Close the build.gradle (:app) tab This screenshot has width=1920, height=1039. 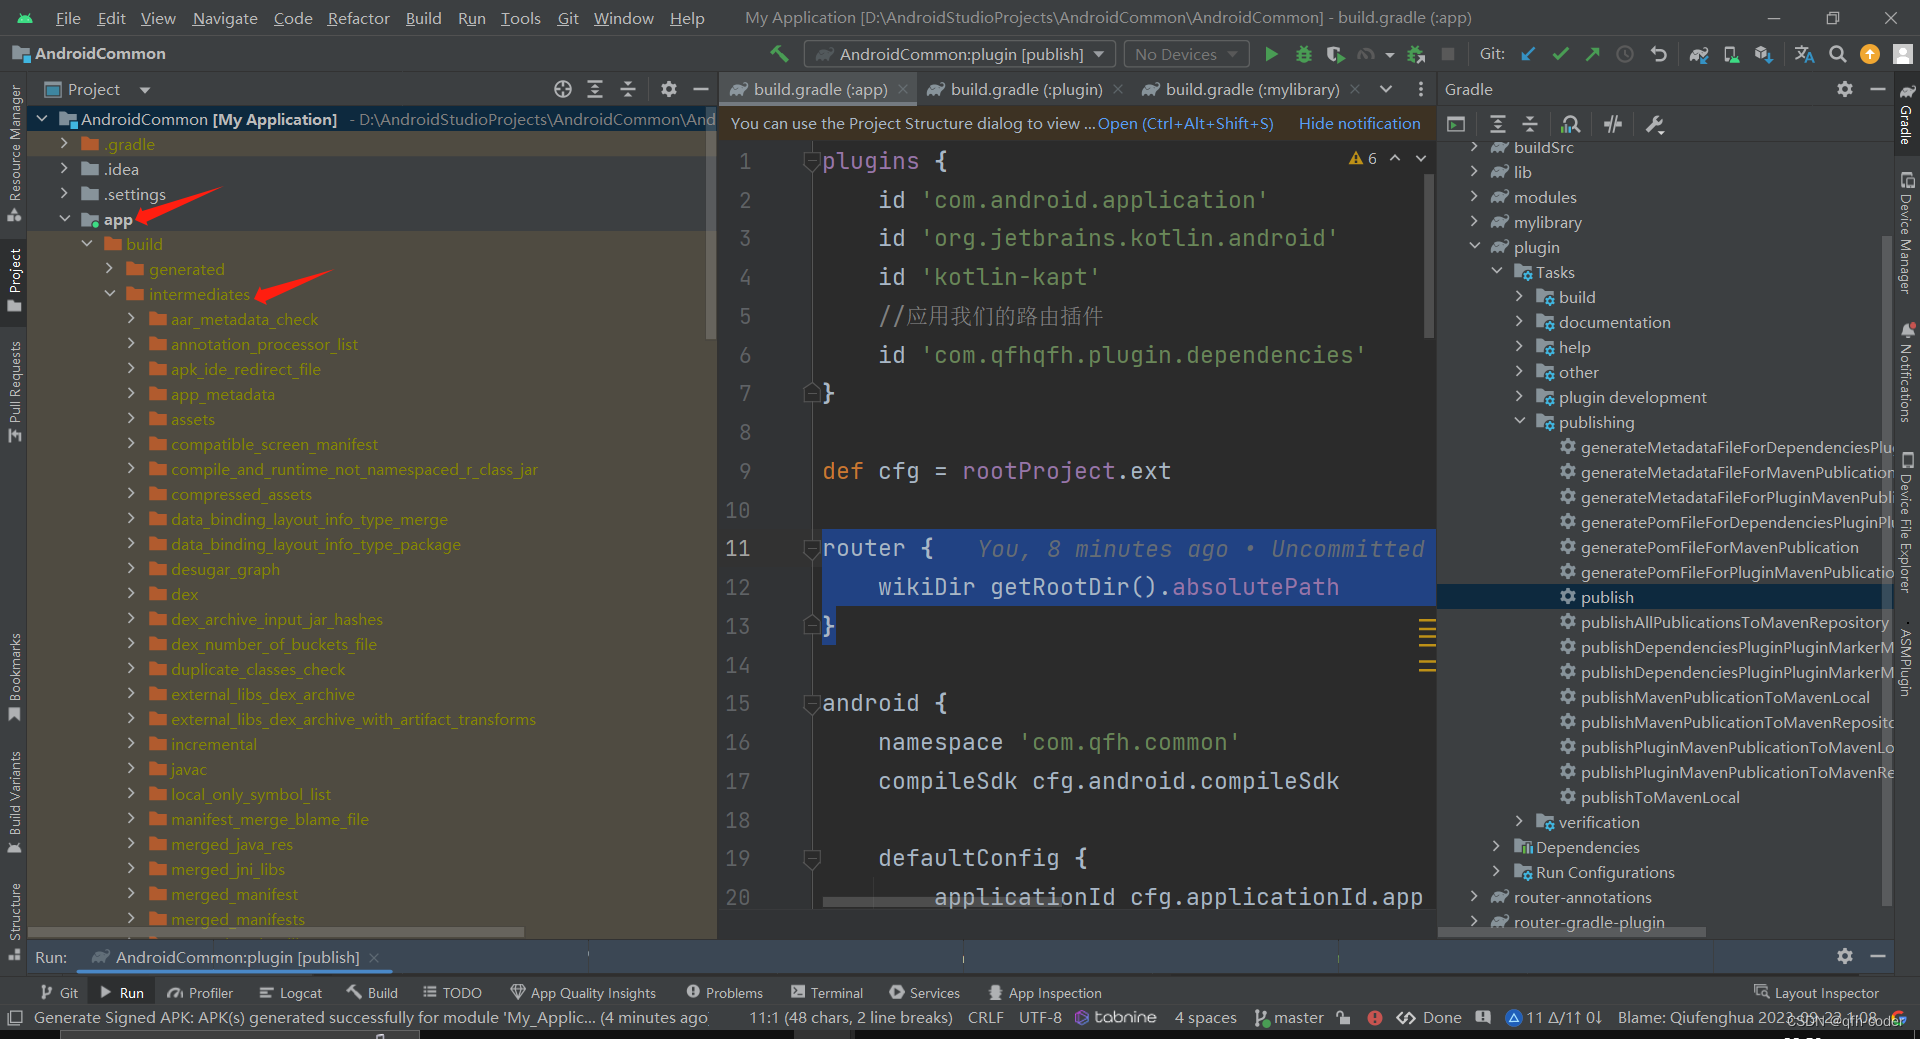[x=902, y=89]
